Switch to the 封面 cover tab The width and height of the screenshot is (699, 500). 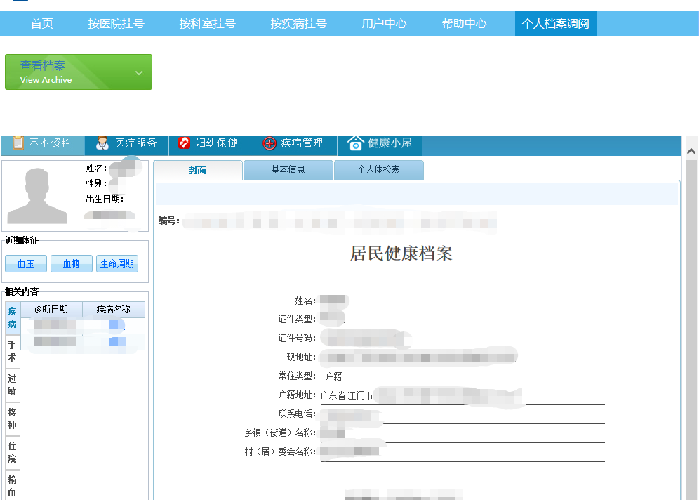click(197, 170)
